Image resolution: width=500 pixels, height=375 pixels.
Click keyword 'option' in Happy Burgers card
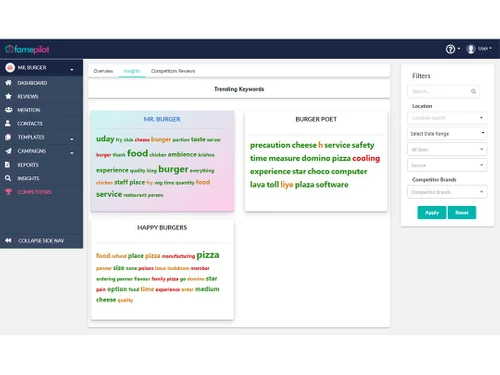[117, 289]
